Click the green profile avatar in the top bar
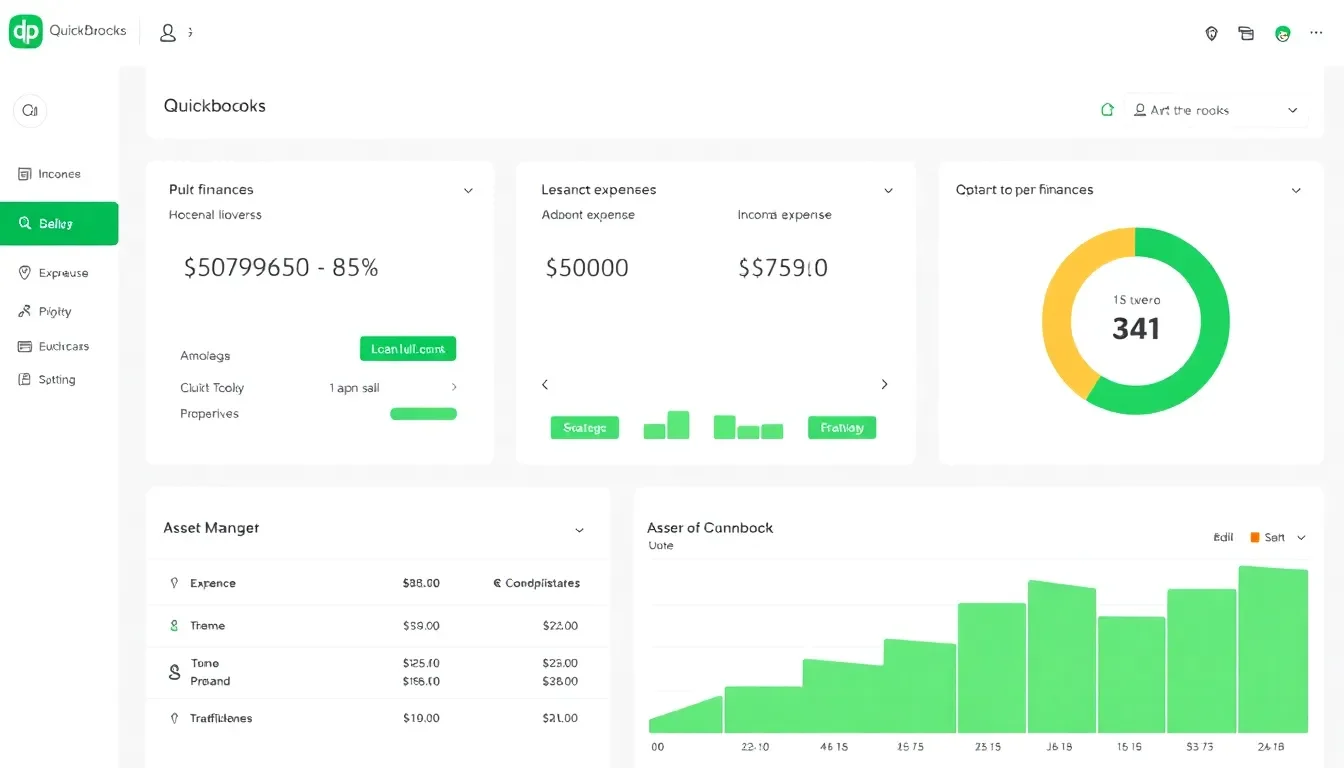The image size is (1344, 768). (1283, 33)
